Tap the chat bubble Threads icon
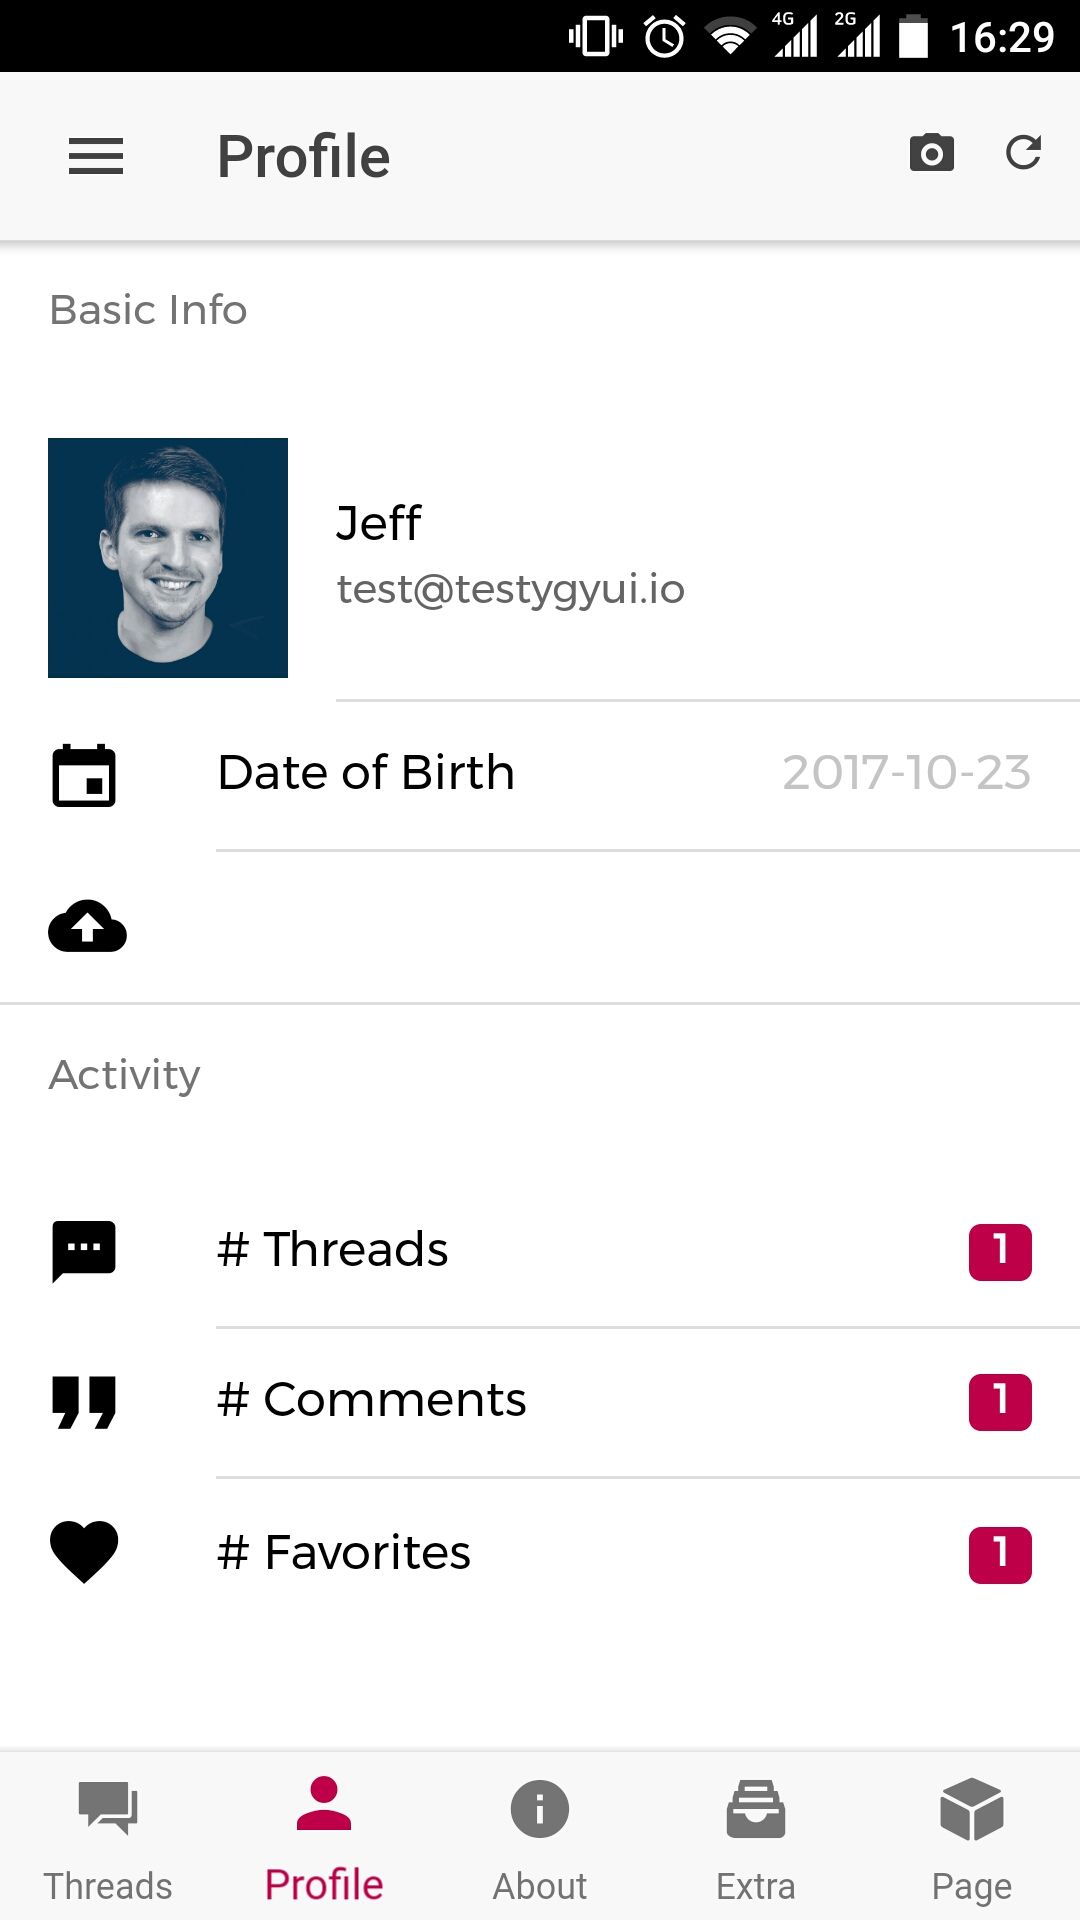1080x1920 pixels. (x=84, y=1250)
